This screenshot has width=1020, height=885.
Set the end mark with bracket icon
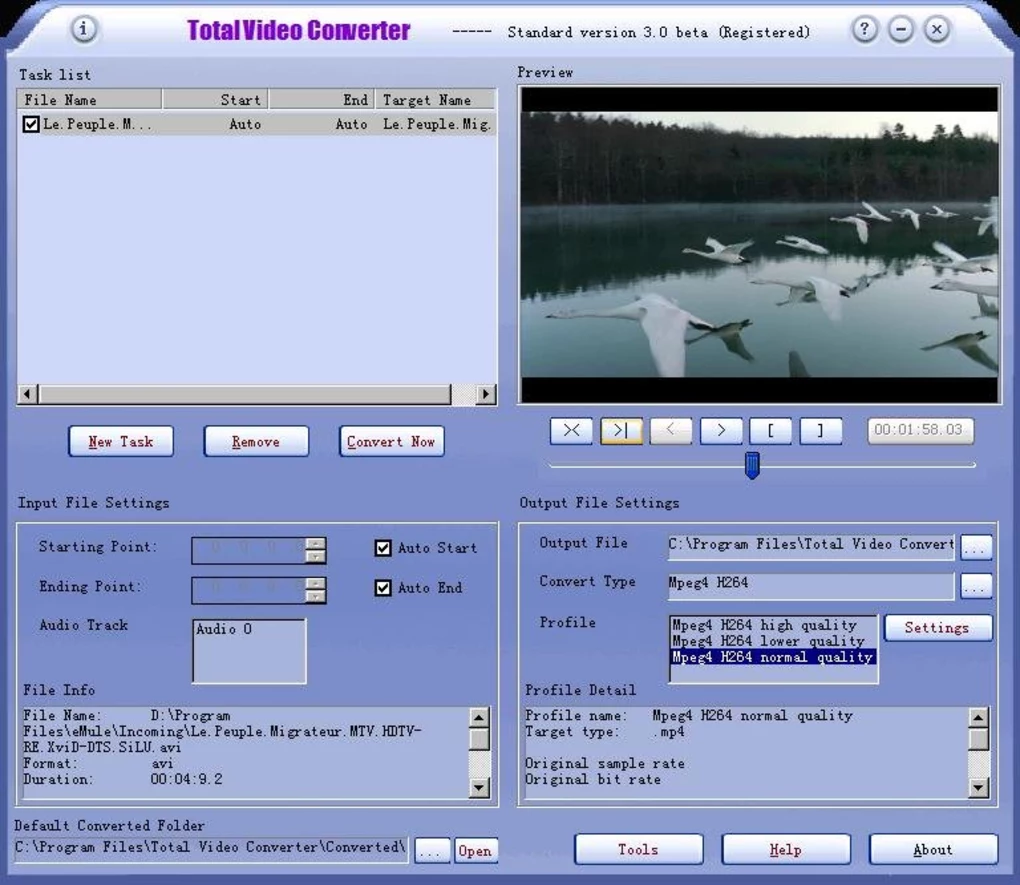(821, 430)
